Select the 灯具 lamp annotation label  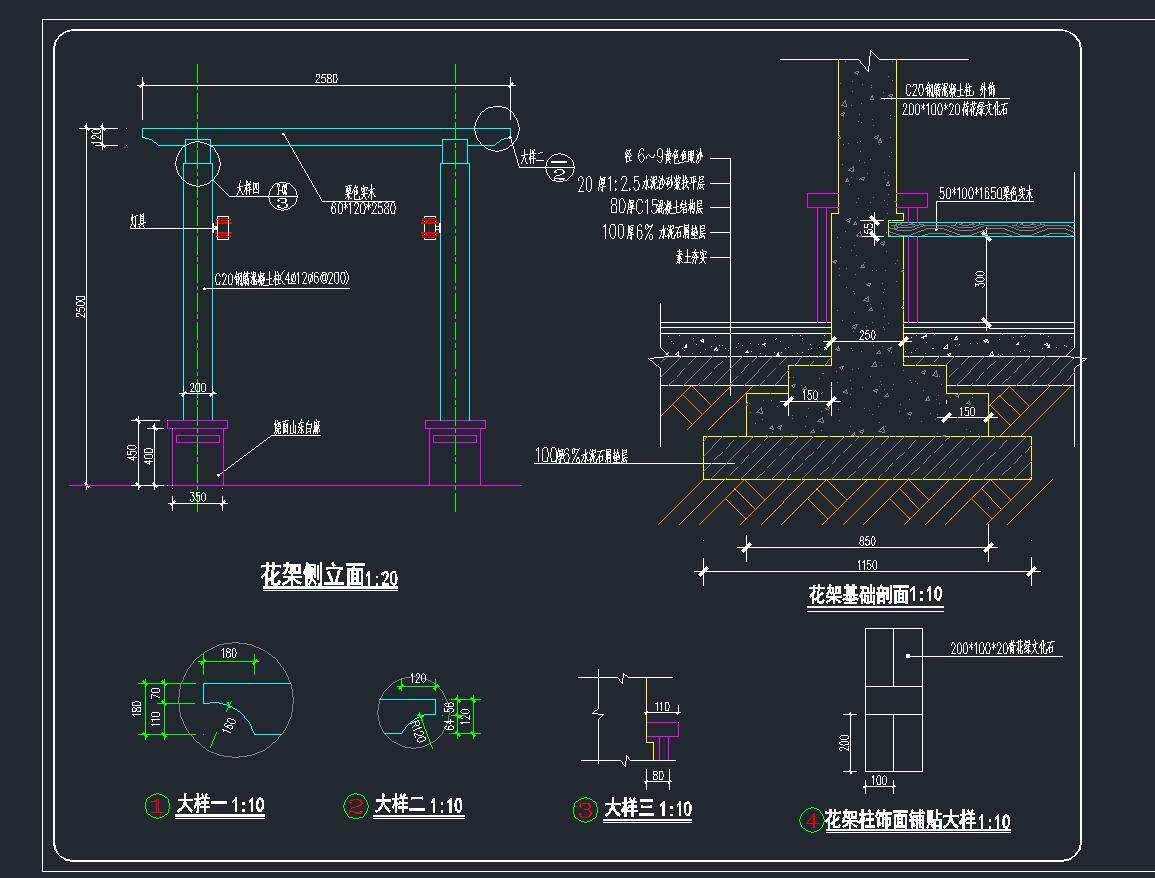139,217
